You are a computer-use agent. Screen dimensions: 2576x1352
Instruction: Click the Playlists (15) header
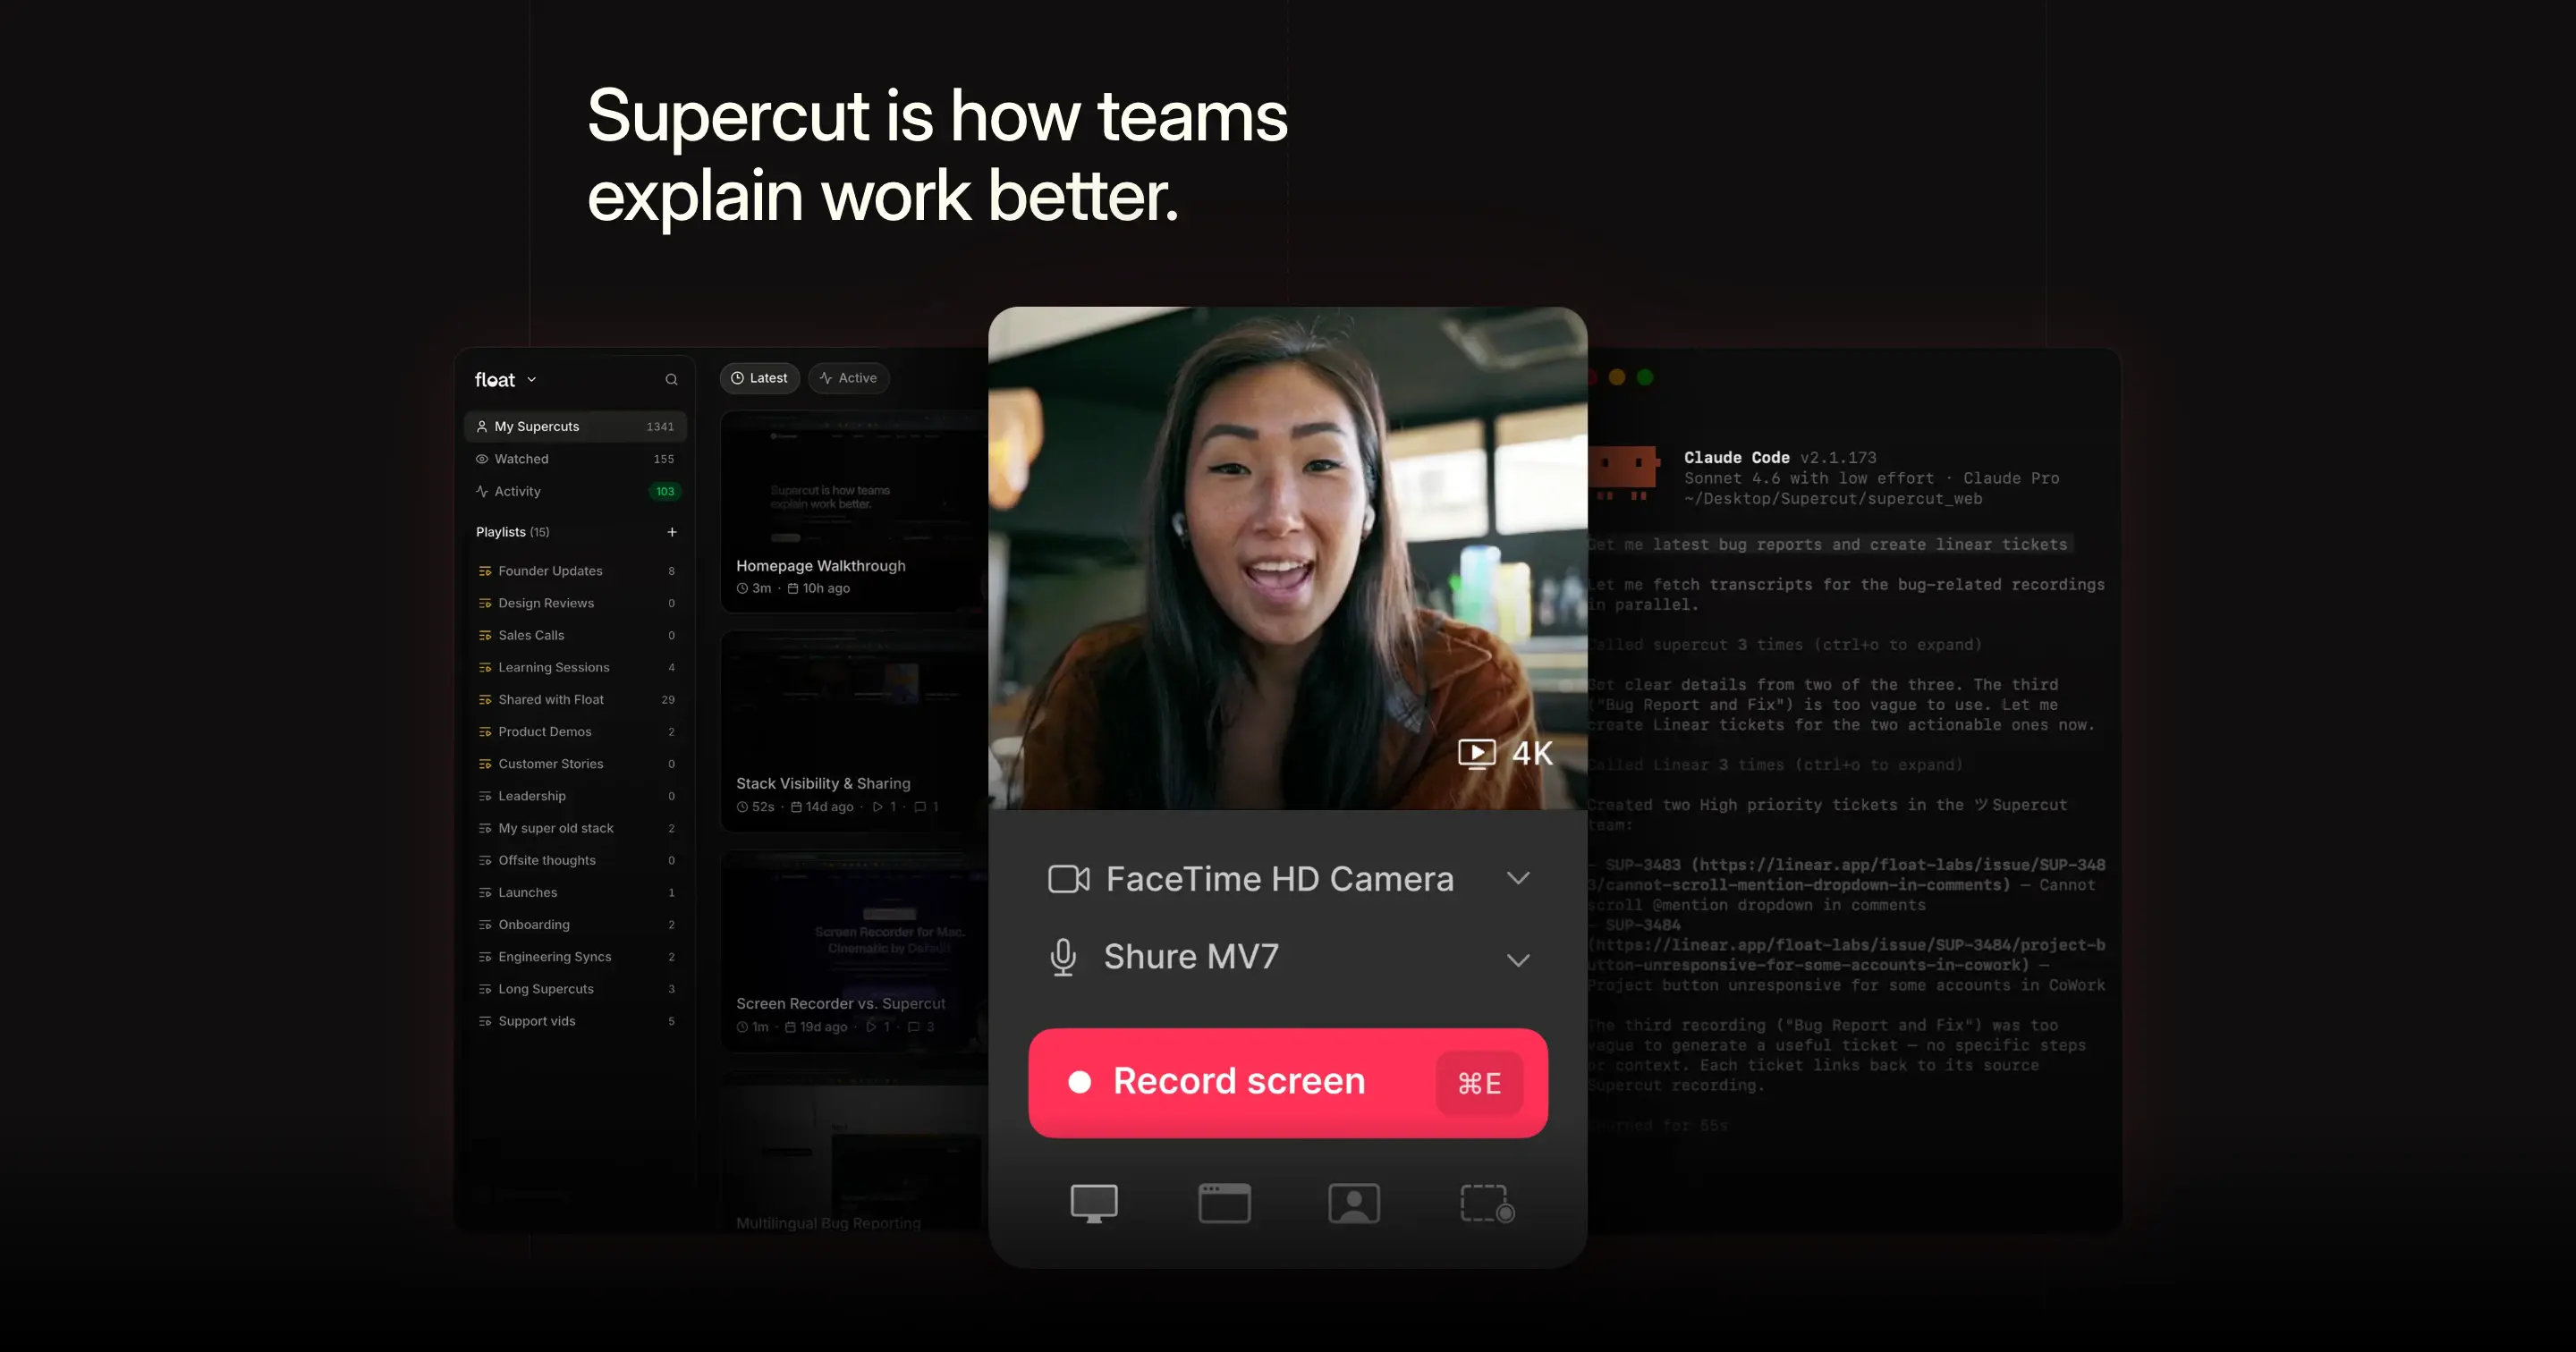(x=512, y=532)
